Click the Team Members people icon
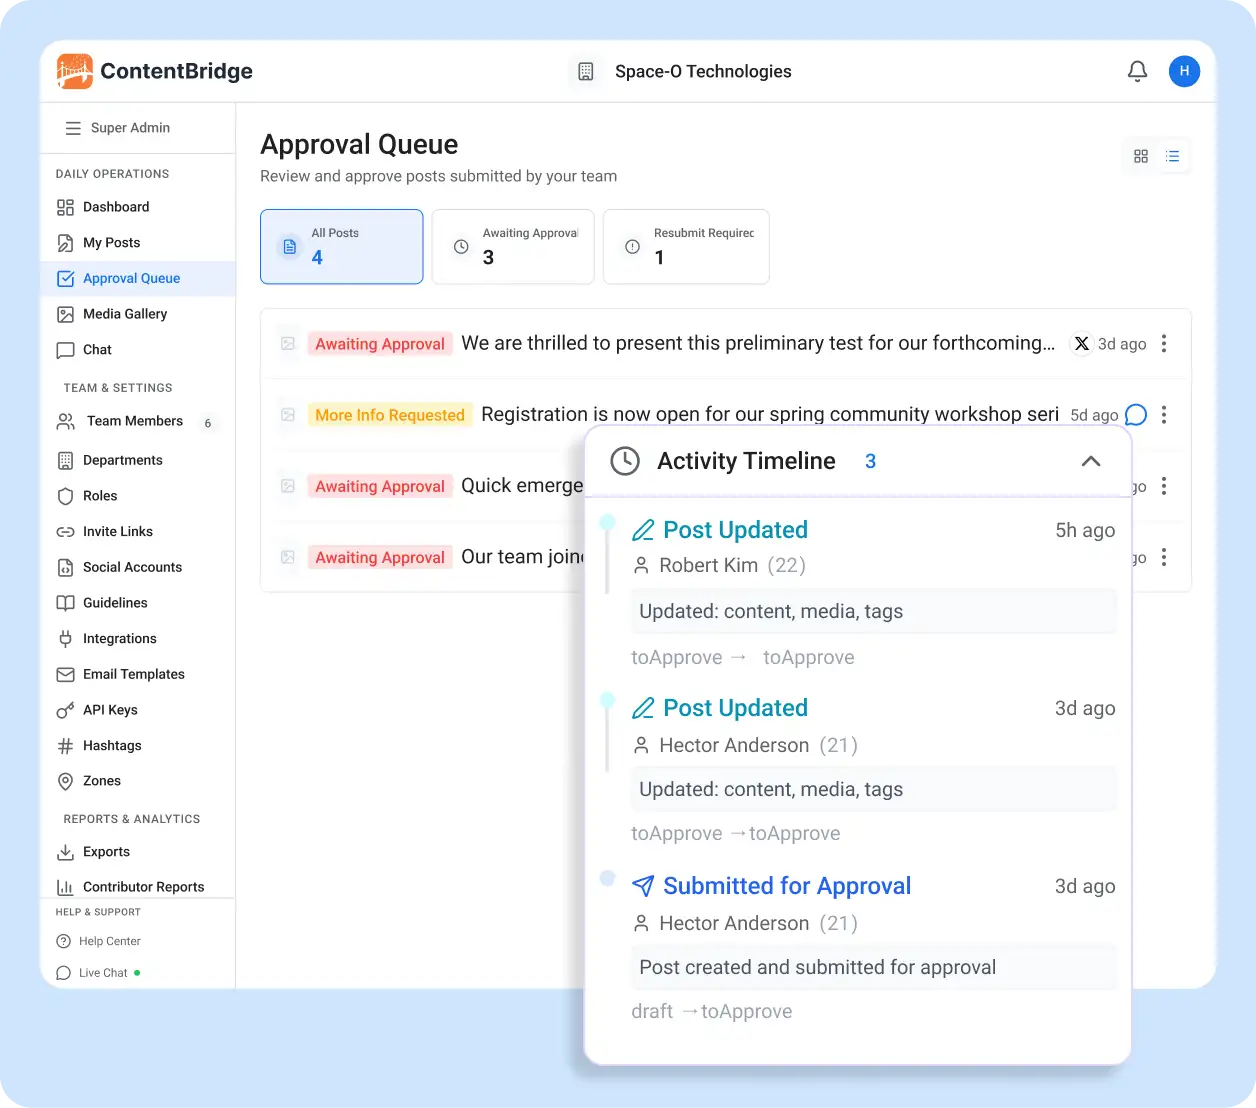The image size is (1256, 1108). (65, 421)
